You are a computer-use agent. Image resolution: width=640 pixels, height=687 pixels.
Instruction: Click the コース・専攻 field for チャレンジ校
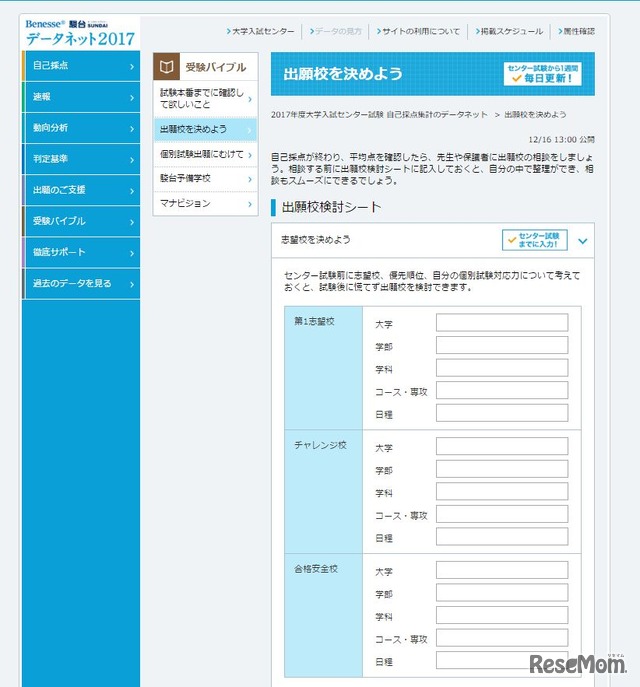[x=502, y=514]
